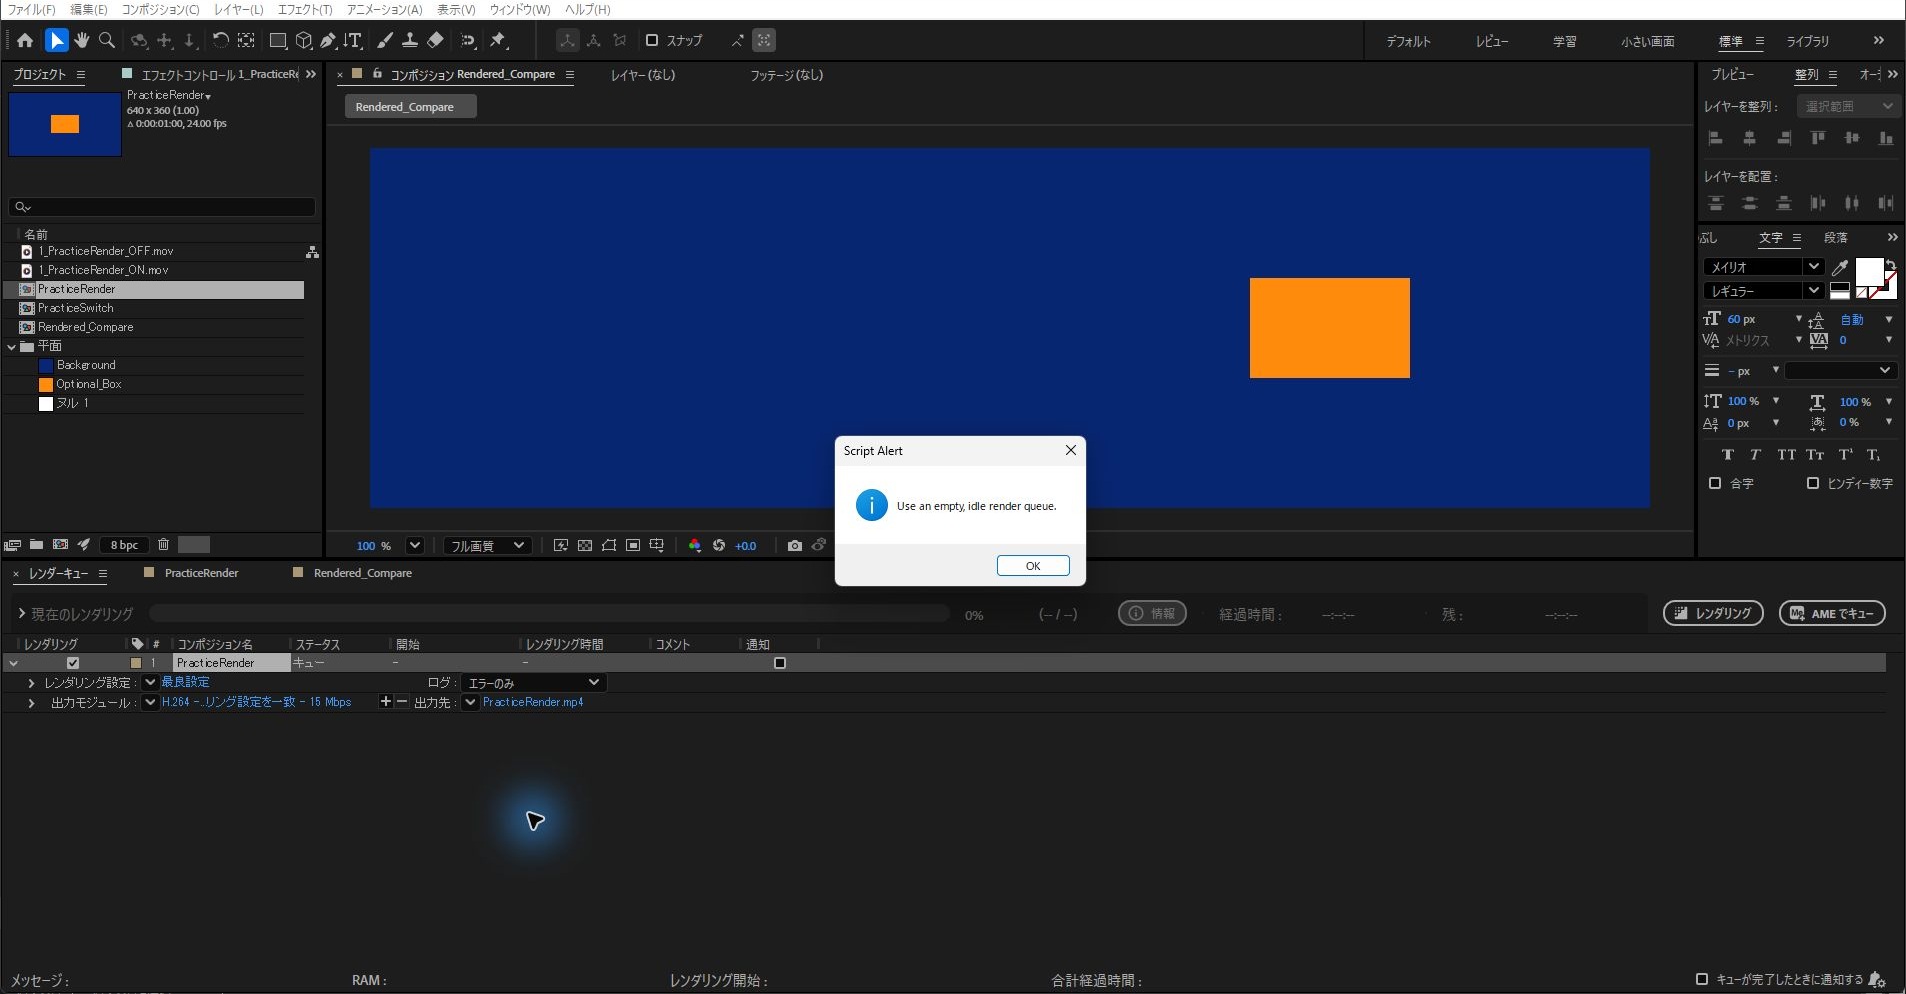This screenshot has height=994, width=1906.
Task: Open the レギュラー font style dropdown
Action: coord(1763,291)
